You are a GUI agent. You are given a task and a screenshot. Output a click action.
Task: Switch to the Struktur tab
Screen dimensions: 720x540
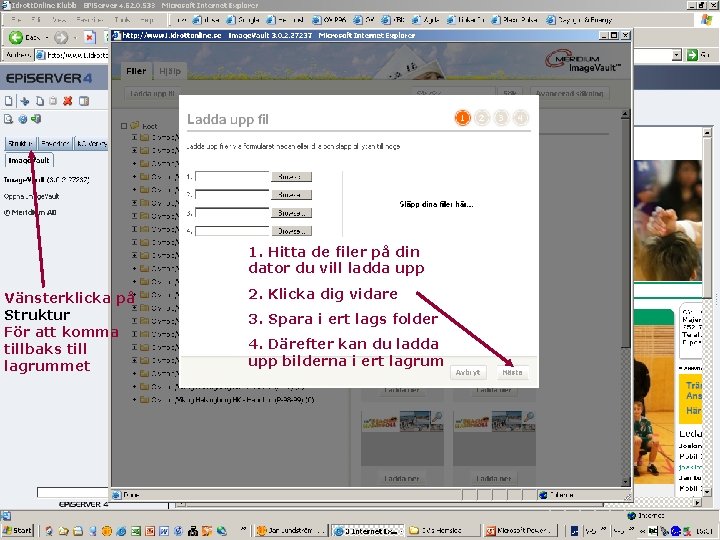[20, 143]
